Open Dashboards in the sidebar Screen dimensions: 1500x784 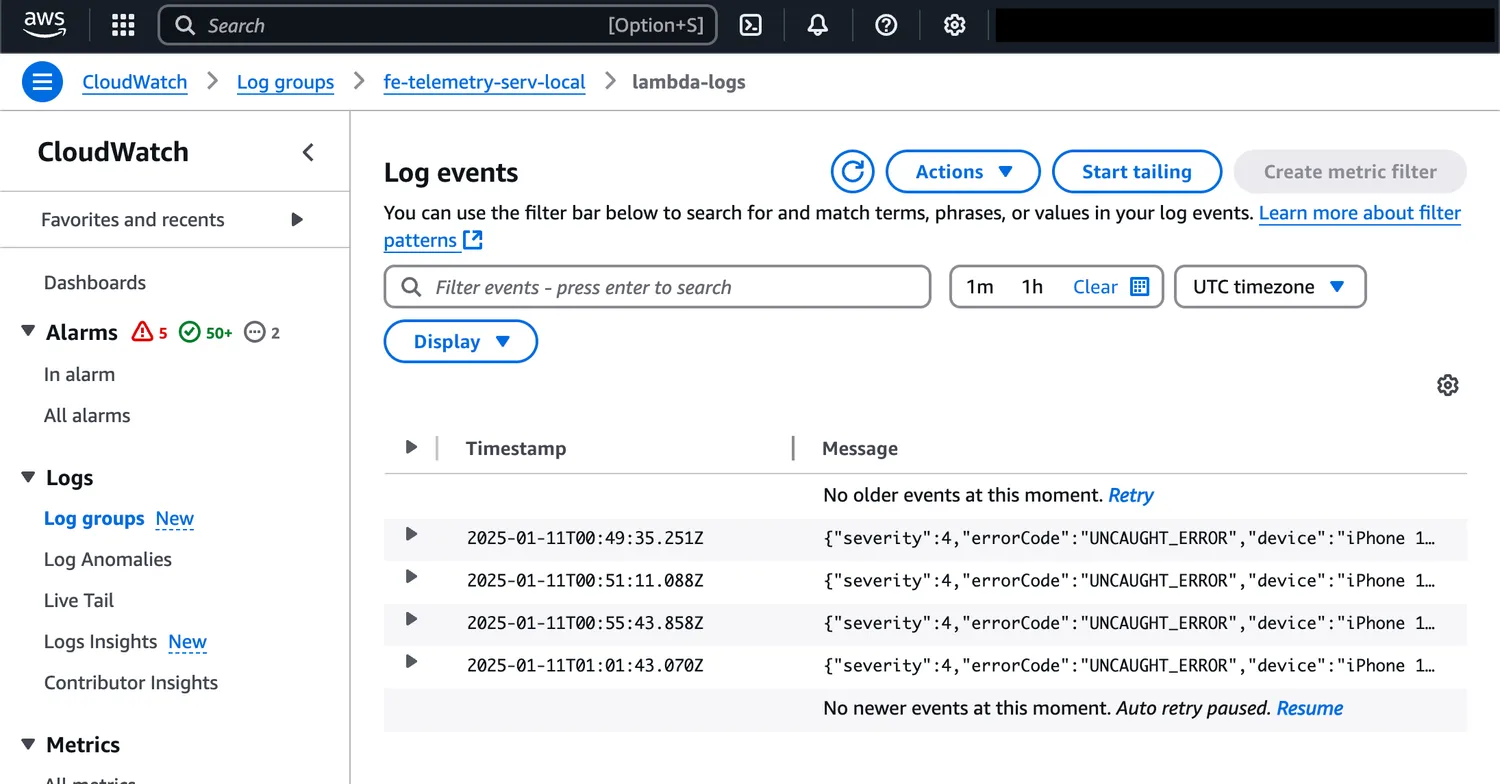pyautogui.click(x=95, y=283)
